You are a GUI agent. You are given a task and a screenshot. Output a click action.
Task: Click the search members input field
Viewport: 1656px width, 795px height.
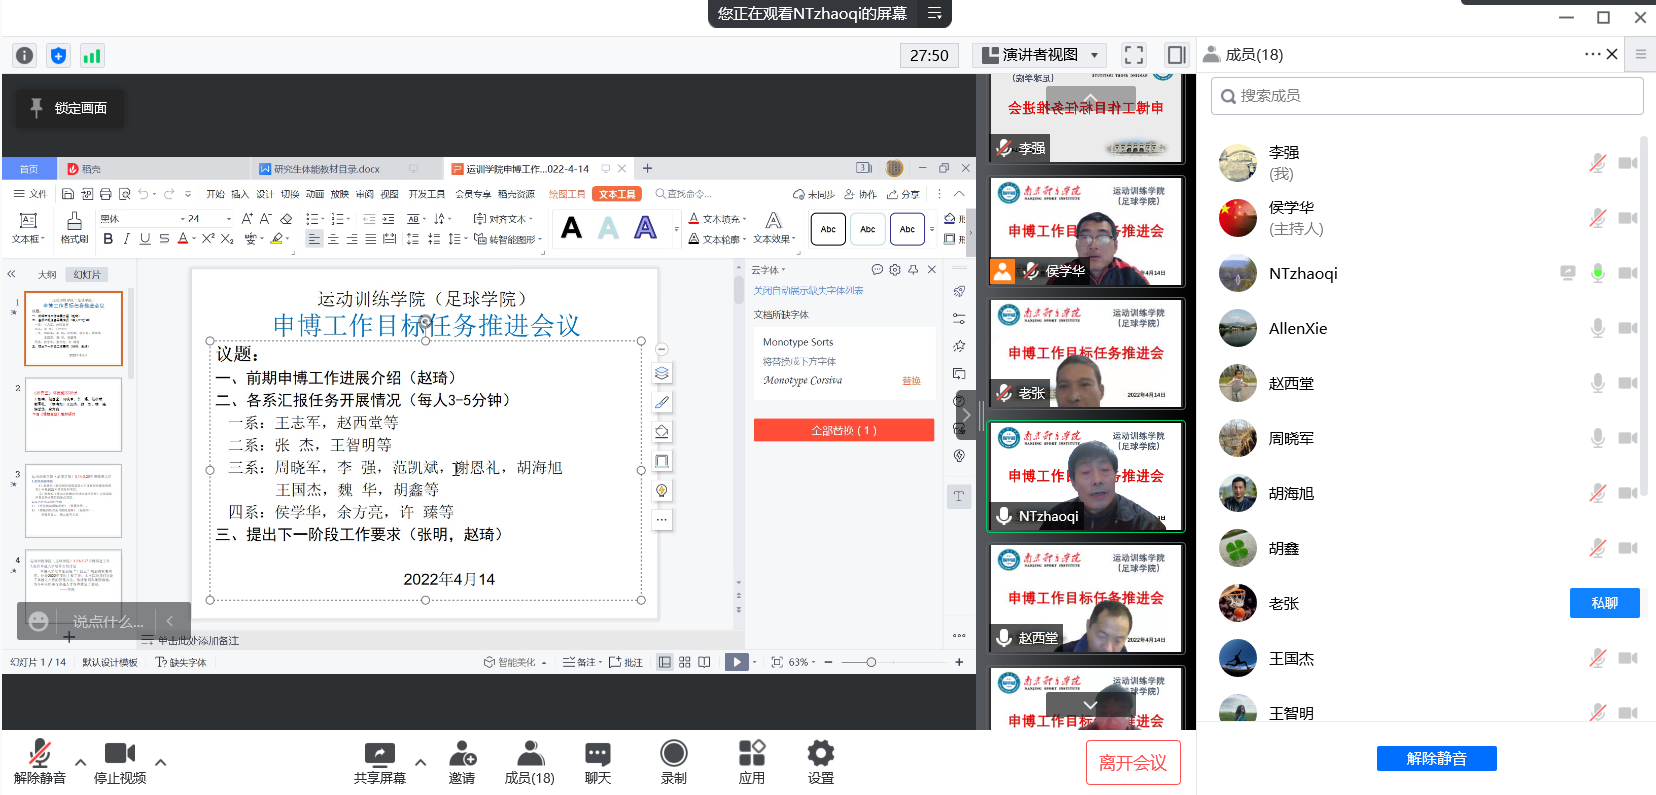coord(1427,96)
